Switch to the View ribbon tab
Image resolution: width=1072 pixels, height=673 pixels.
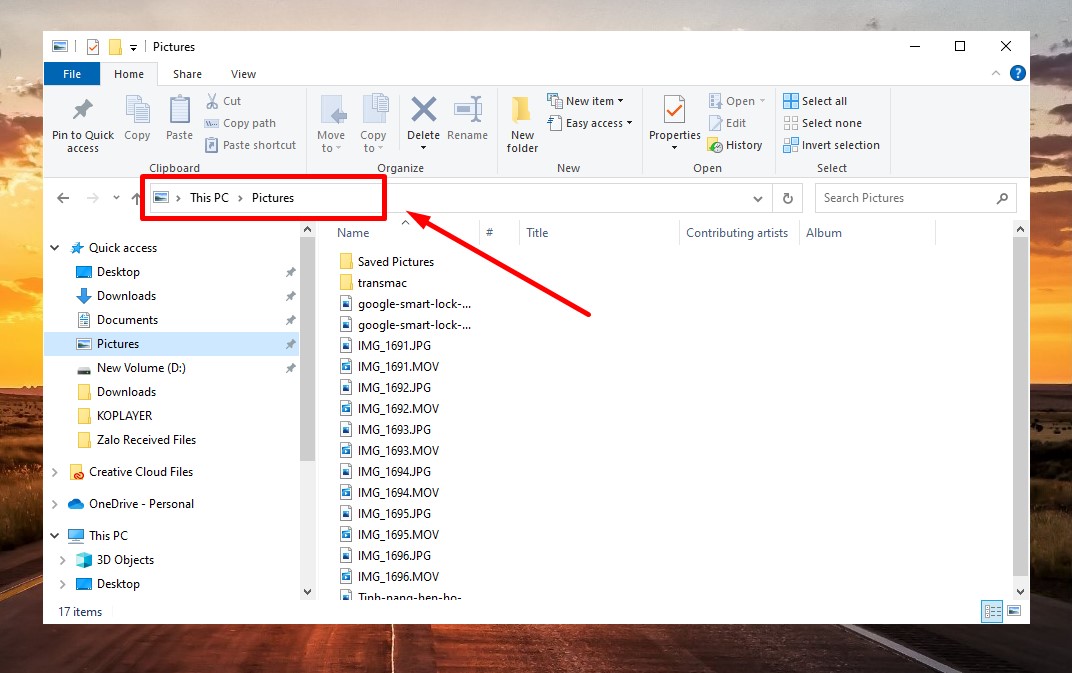coord(243,74)
